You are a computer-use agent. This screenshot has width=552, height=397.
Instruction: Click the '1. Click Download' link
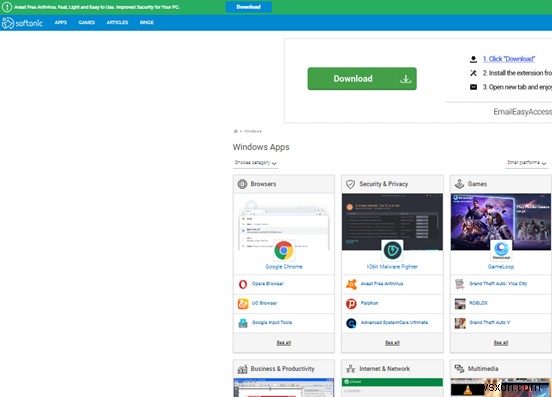pos(509,59)
